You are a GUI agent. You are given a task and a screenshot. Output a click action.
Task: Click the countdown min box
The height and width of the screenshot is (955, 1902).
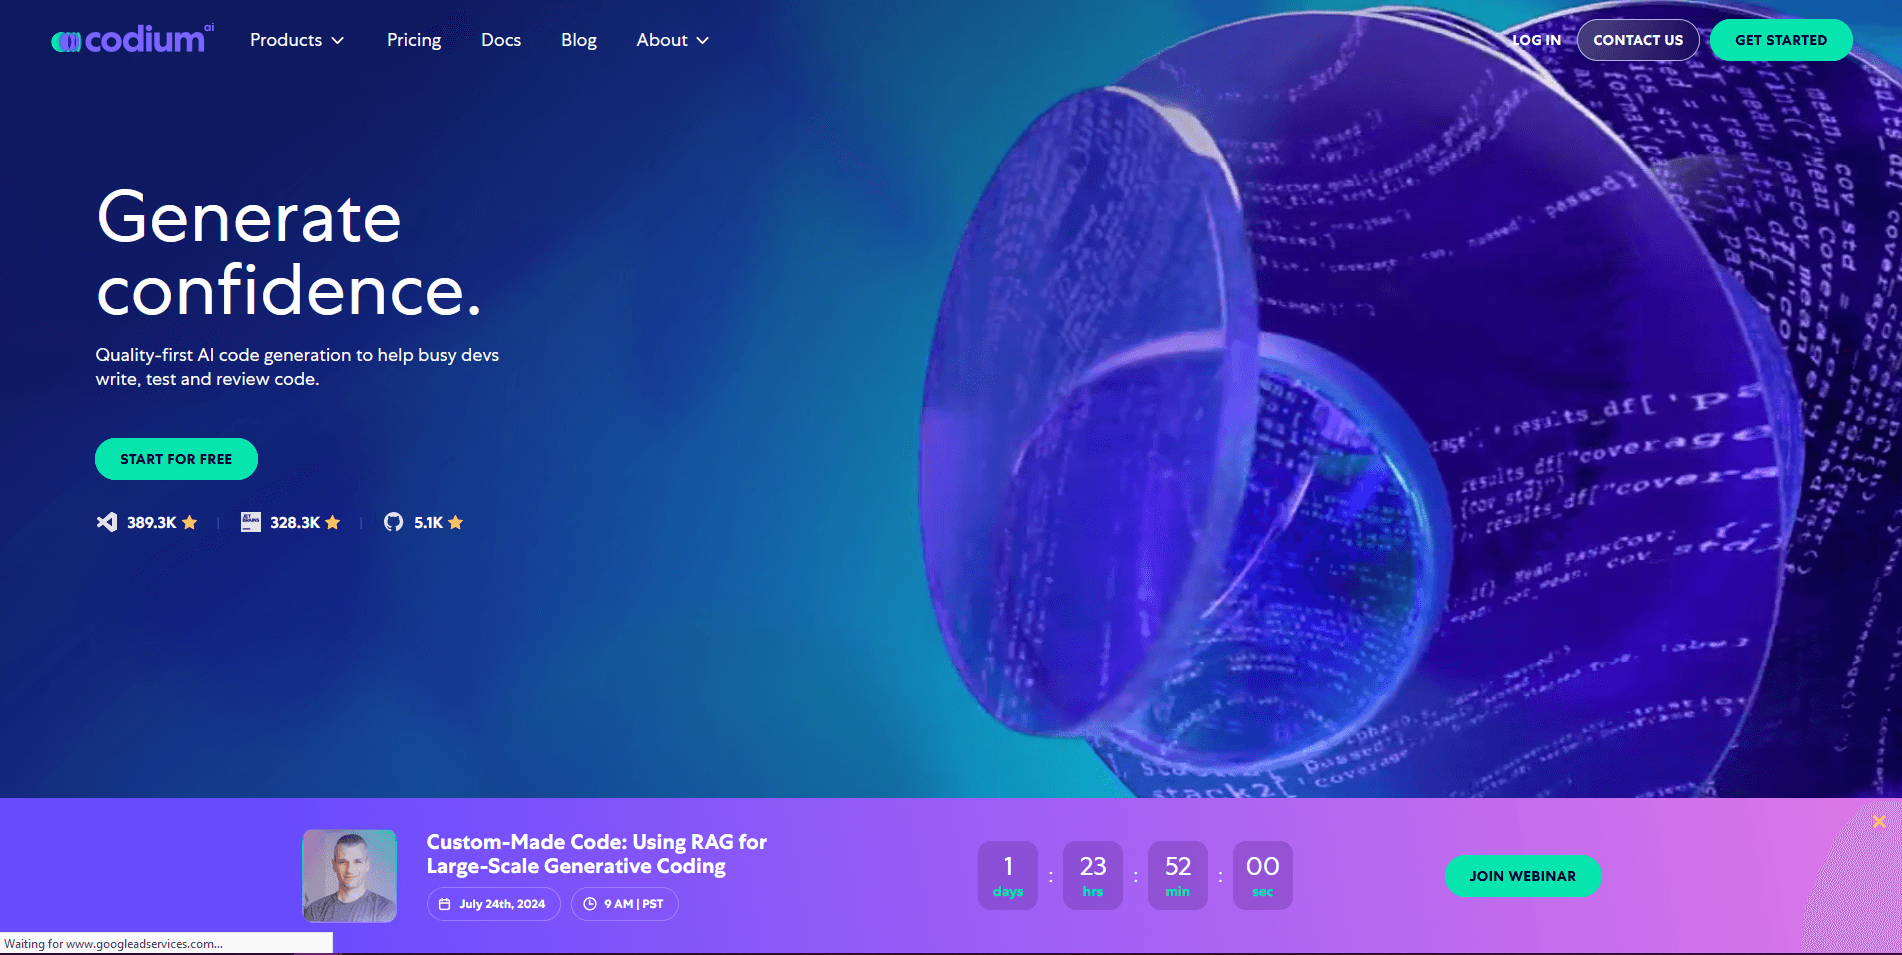[x=1178, y=876]
